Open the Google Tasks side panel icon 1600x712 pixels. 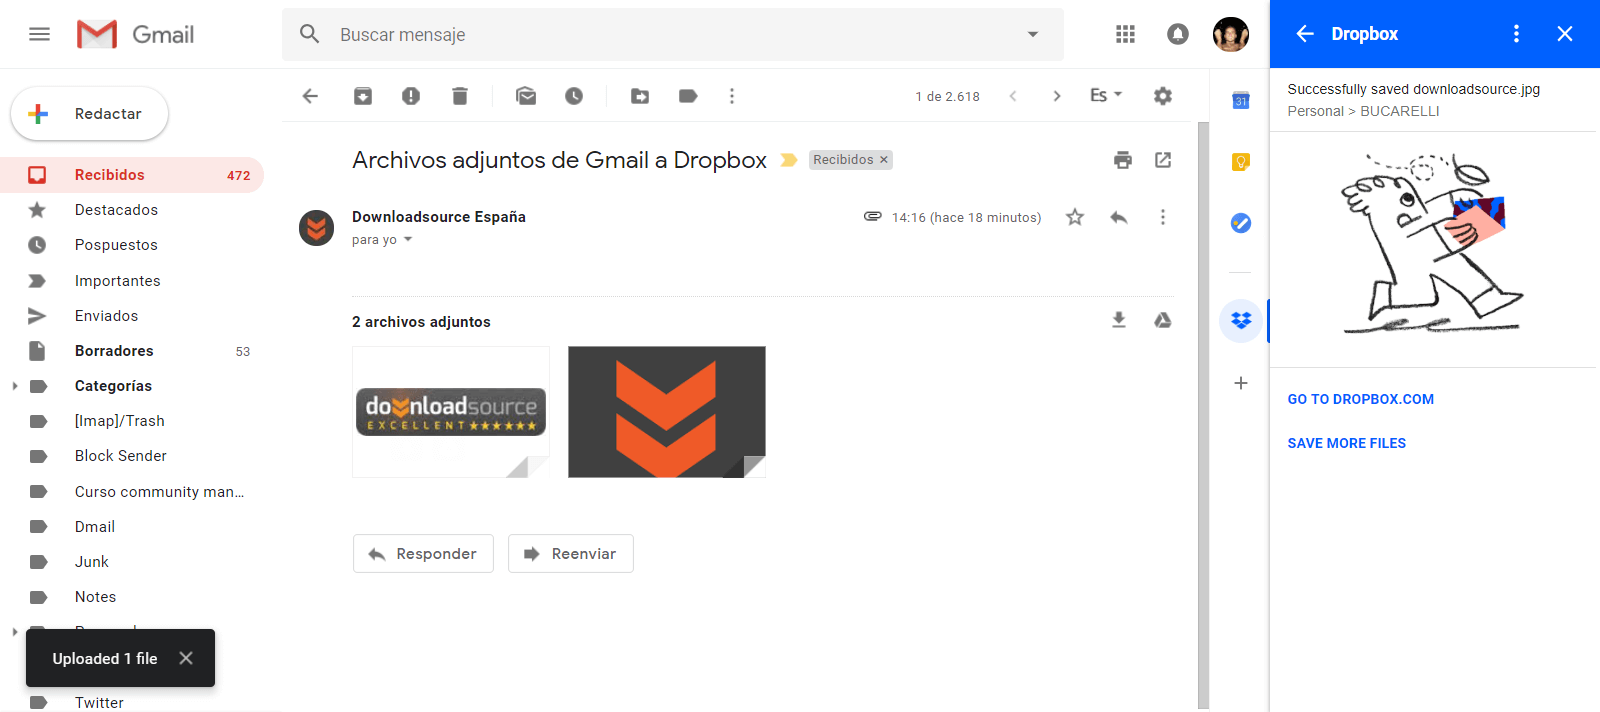coord(1241,223)
